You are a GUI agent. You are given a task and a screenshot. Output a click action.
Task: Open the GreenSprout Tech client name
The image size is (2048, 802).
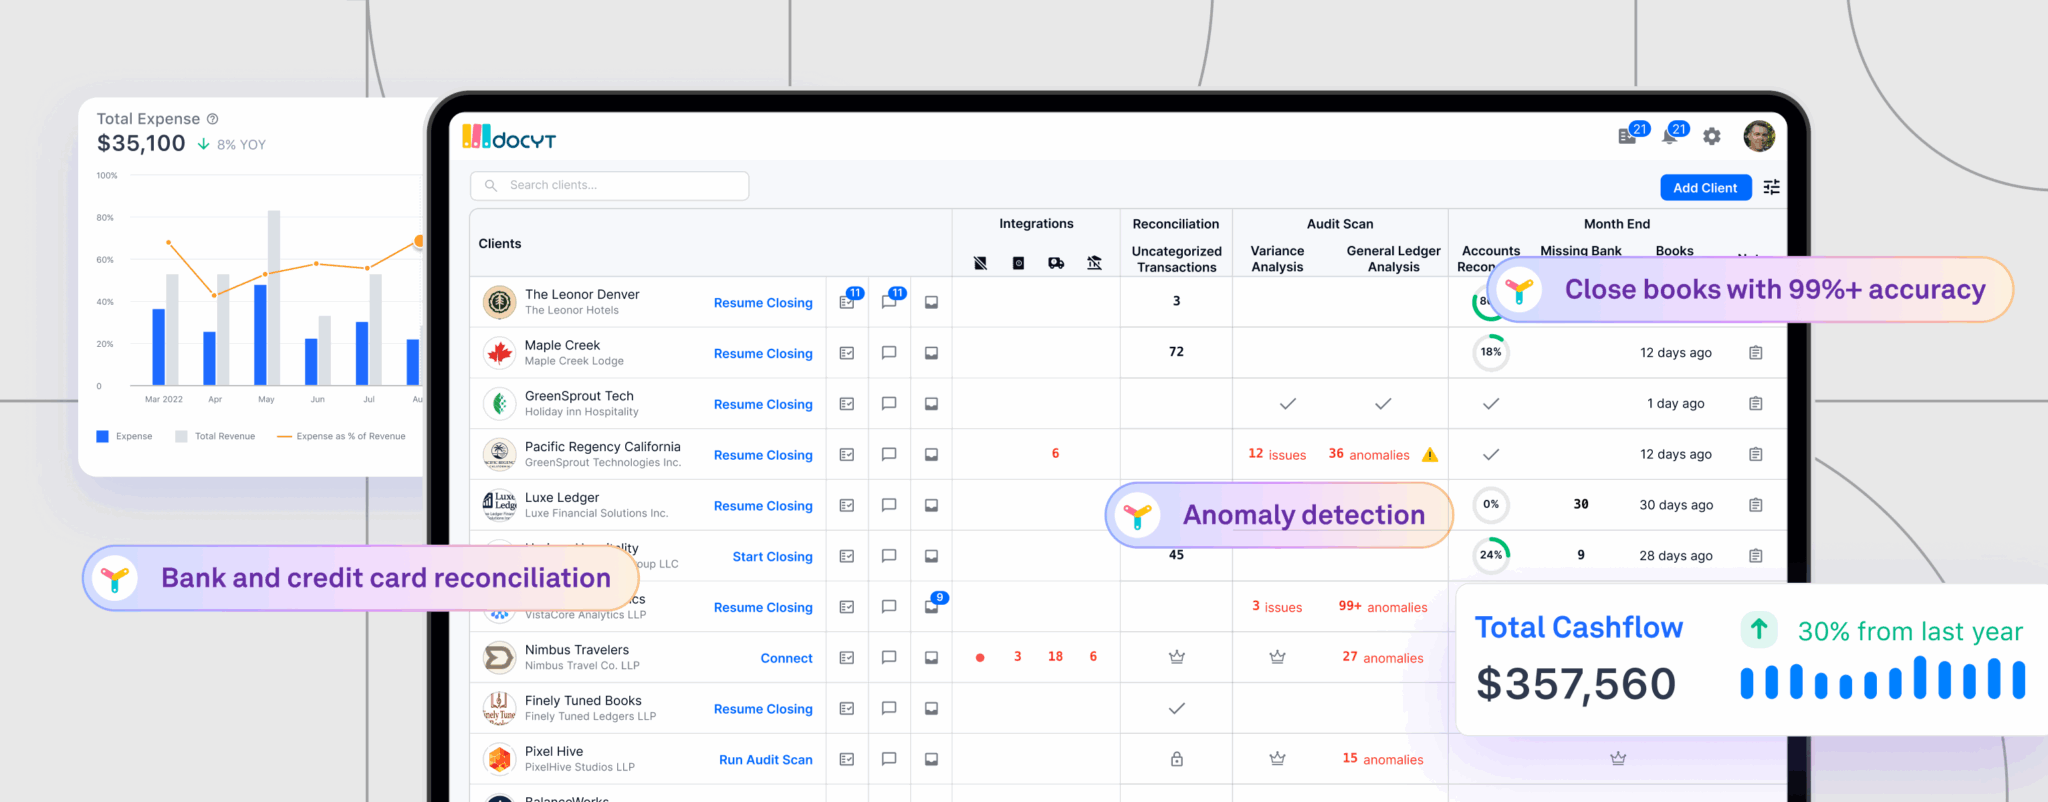[579, 396]
